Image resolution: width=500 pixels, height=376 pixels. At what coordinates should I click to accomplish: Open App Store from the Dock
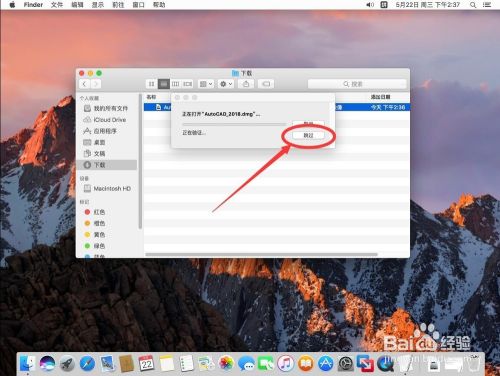pos(326,363)
